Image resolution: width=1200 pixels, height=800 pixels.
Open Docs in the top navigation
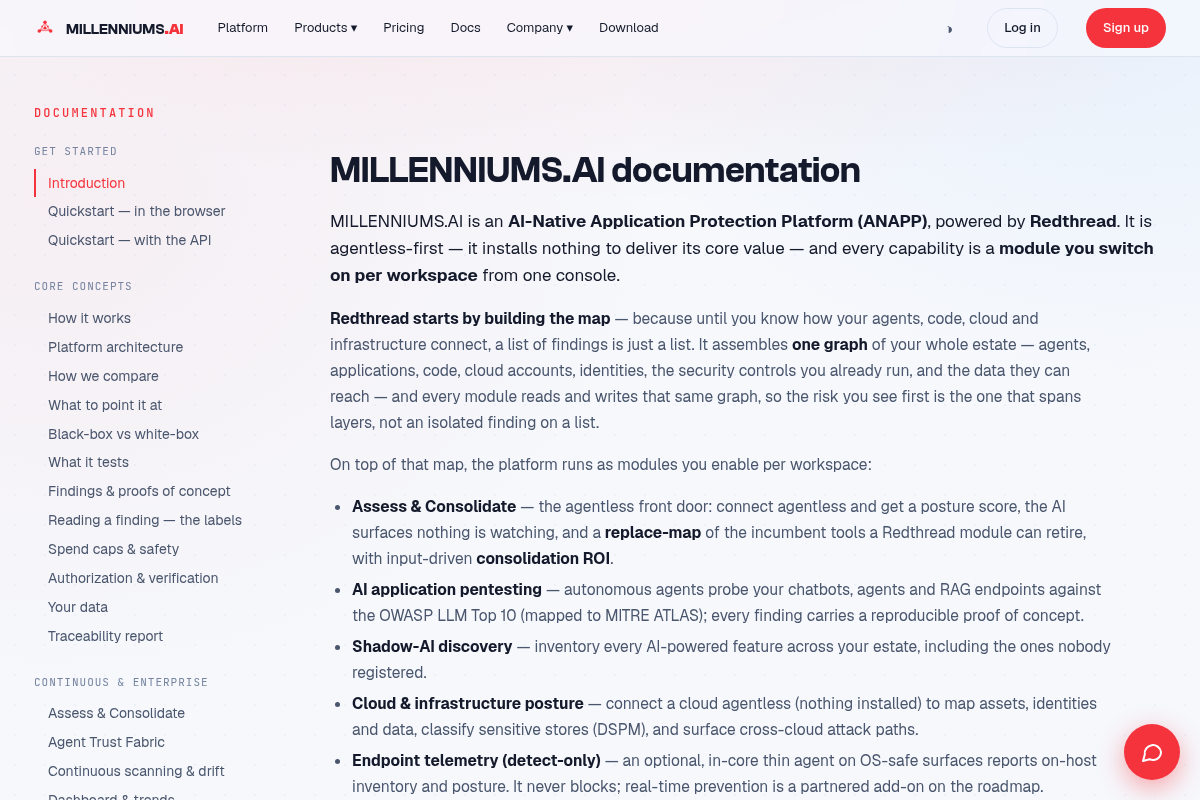(x=466, y=28)
